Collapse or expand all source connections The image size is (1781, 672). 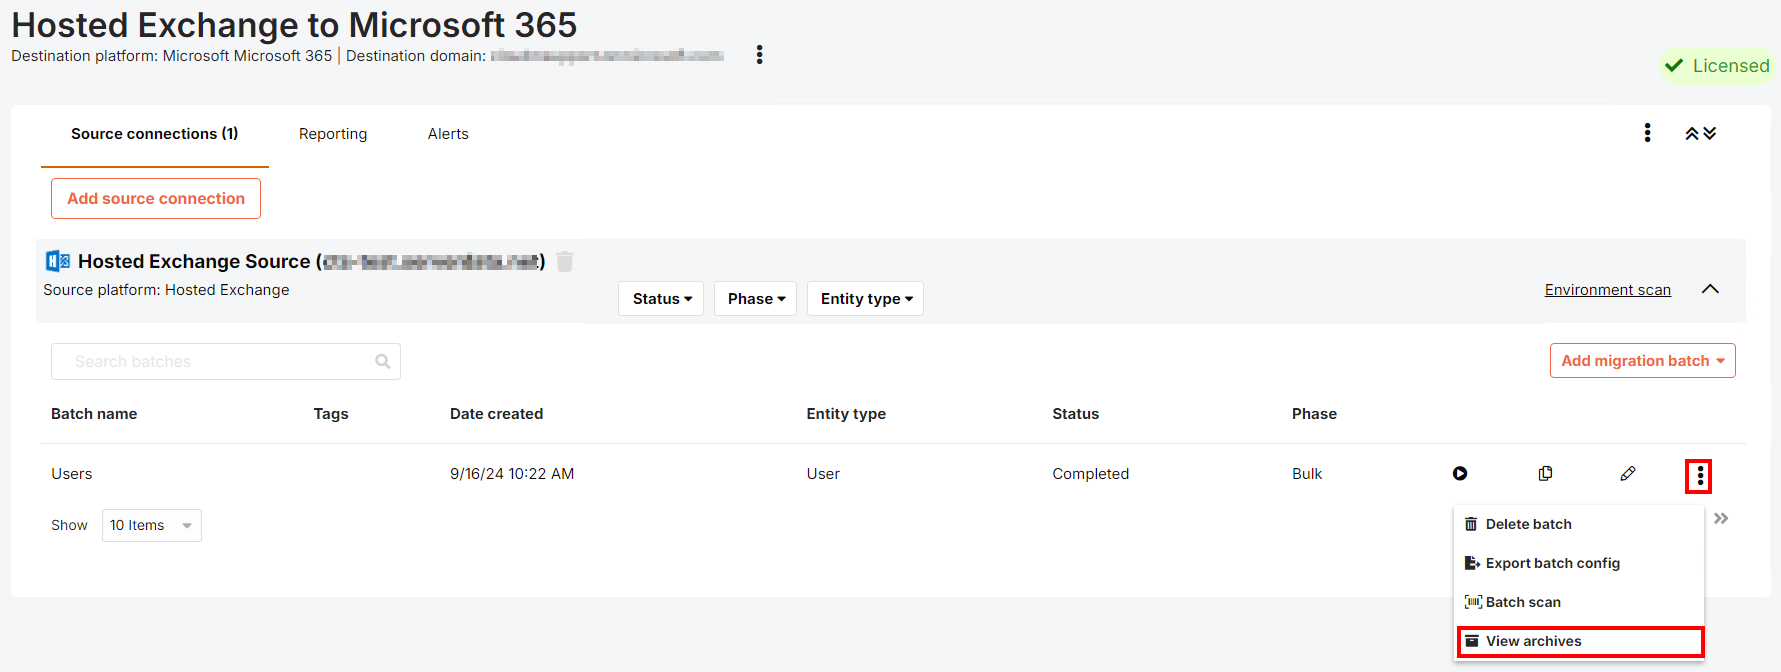coord(1700,133)
